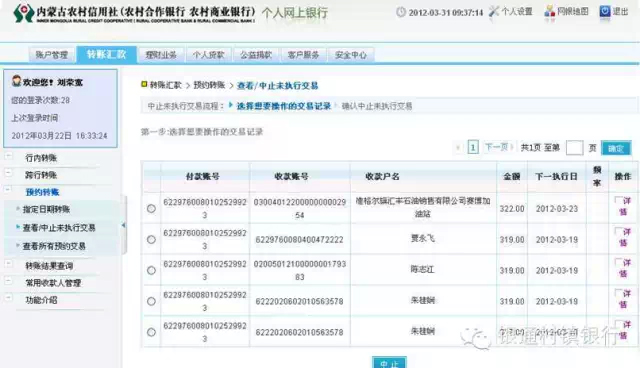Viewport: 640px width, 368px height.
Task: Open the 转账汇款 tab
Action: pyautogui.click(x=107, y=54)
